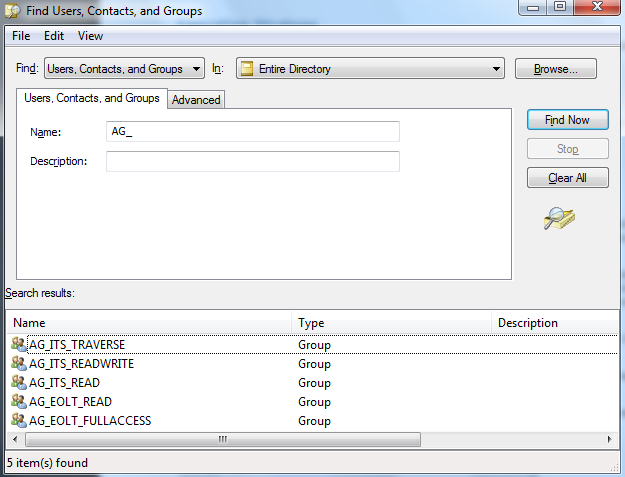Click the Find Now button

pos(568,120)
